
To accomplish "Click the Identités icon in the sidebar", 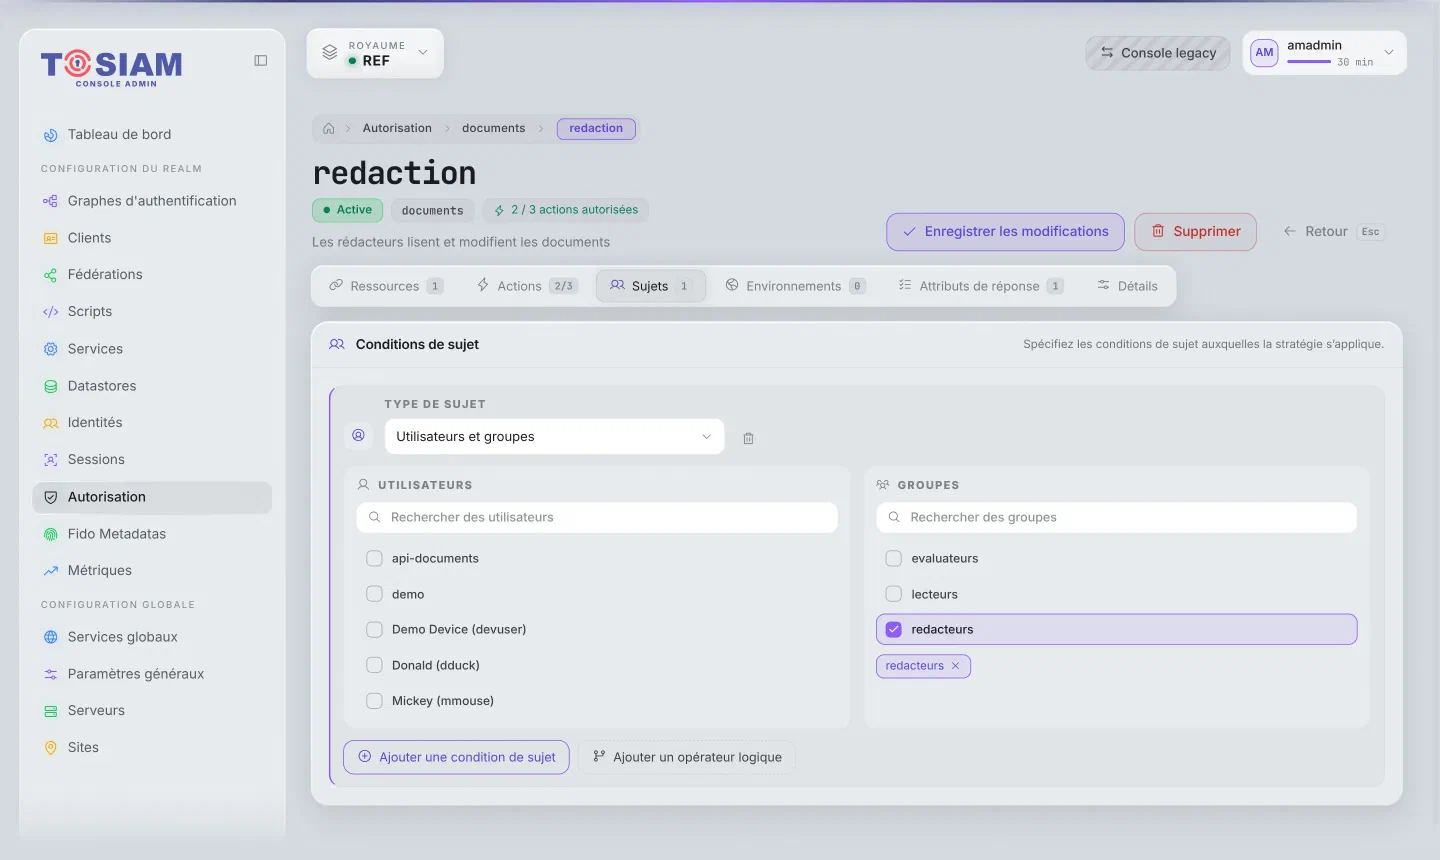I will pyautogui.click(x=51, y=423).
